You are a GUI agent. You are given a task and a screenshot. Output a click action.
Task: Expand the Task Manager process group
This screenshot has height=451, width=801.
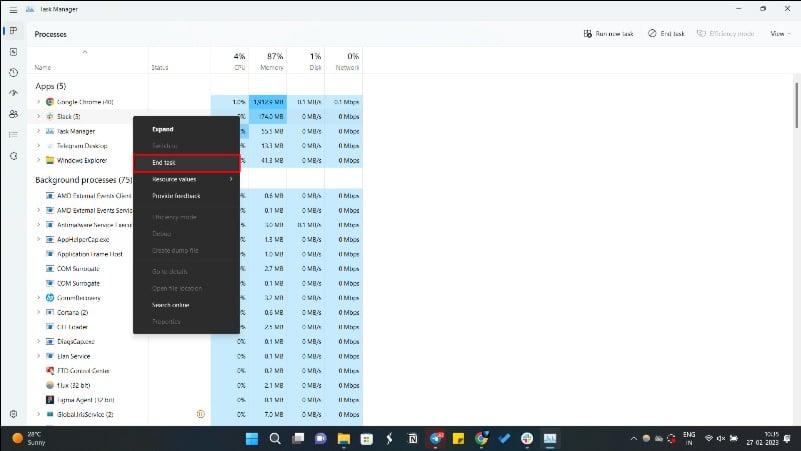[38, 131]
